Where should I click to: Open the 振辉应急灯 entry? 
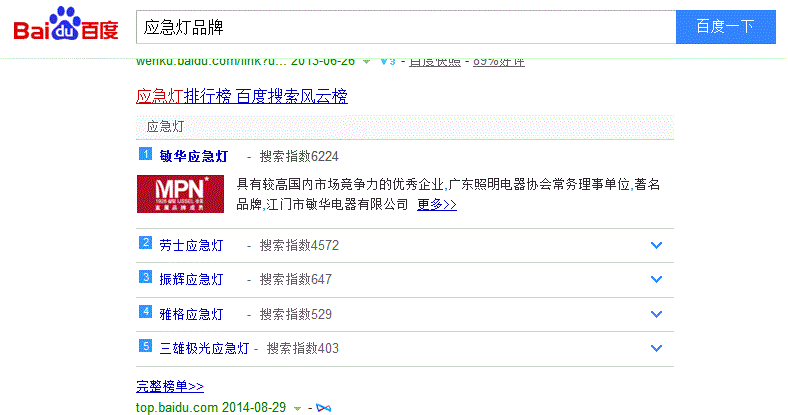191,279
